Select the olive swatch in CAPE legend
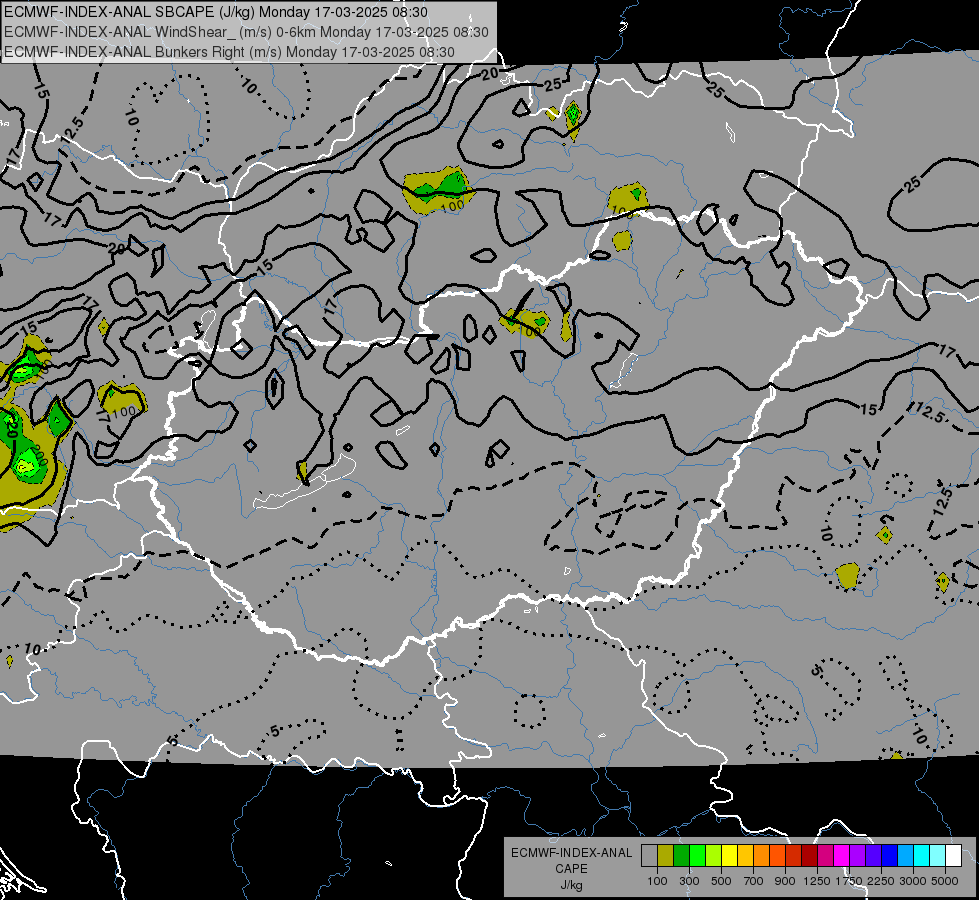The width and height of the screenshot is (979, 900). pyautogui.click(x=666, y=856)
